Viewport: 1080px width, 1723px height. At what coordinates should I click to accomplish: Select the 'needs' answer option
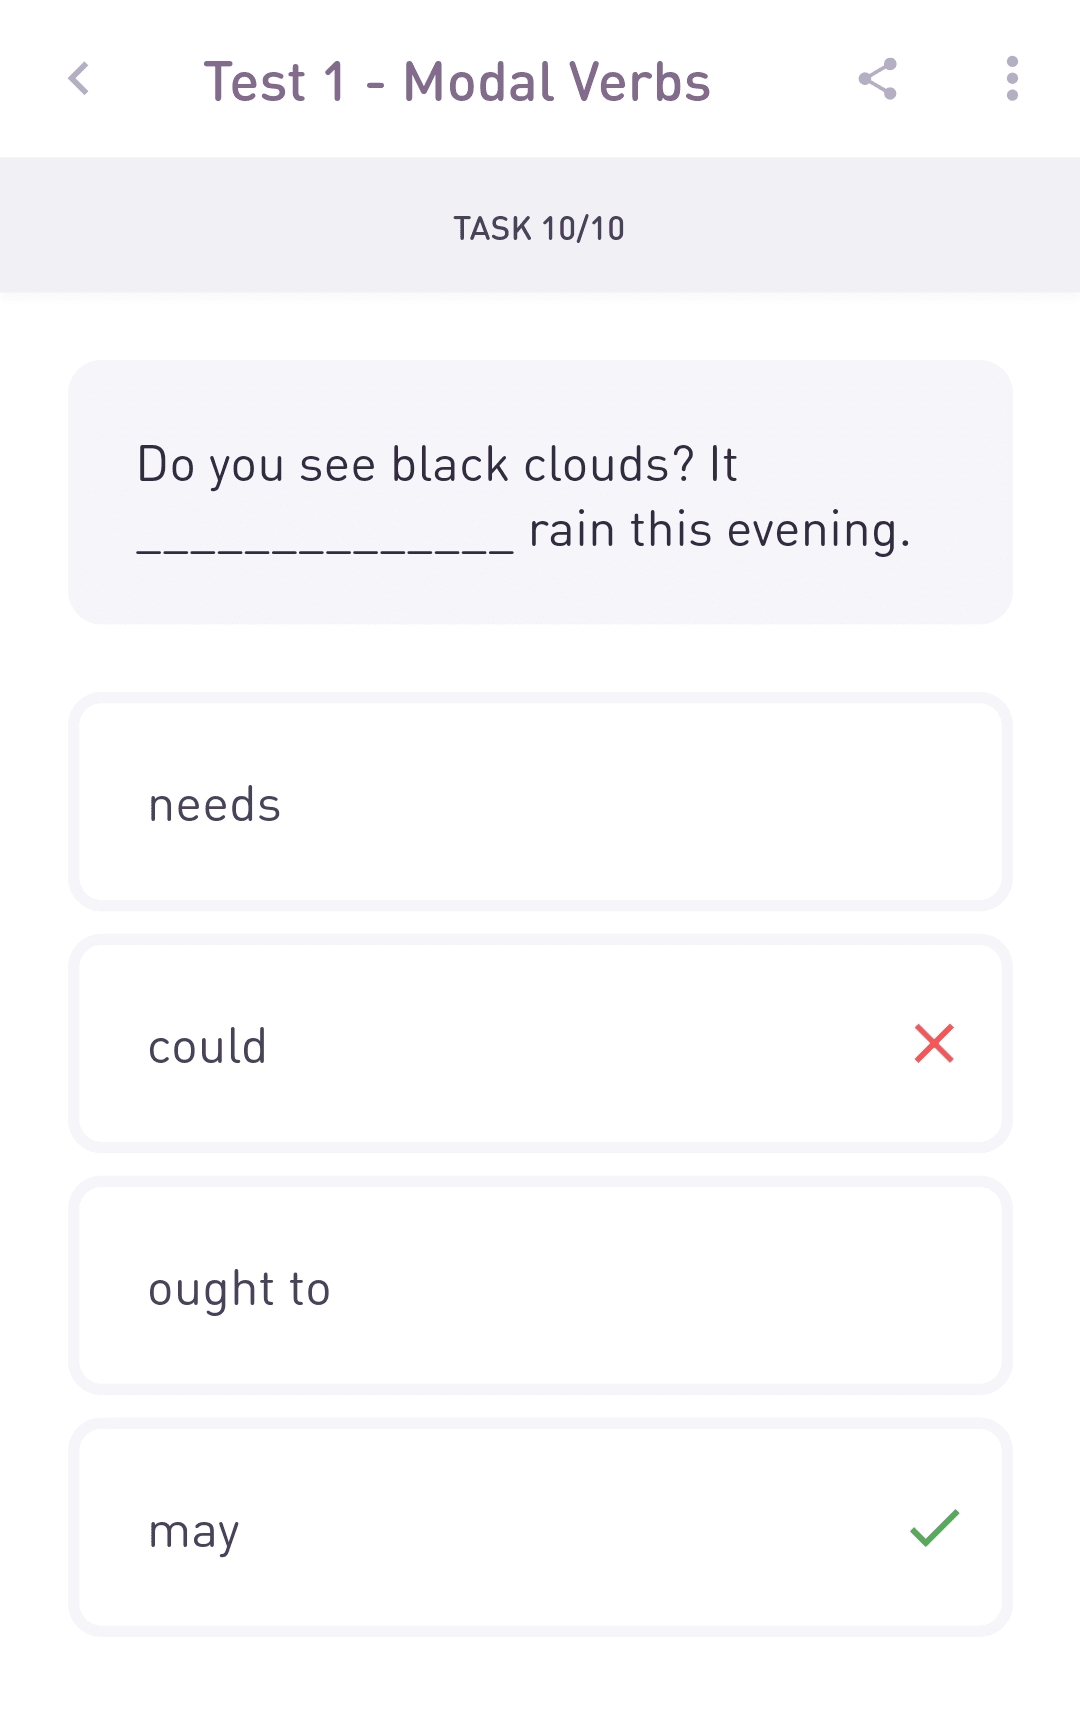tap(540, 802)
